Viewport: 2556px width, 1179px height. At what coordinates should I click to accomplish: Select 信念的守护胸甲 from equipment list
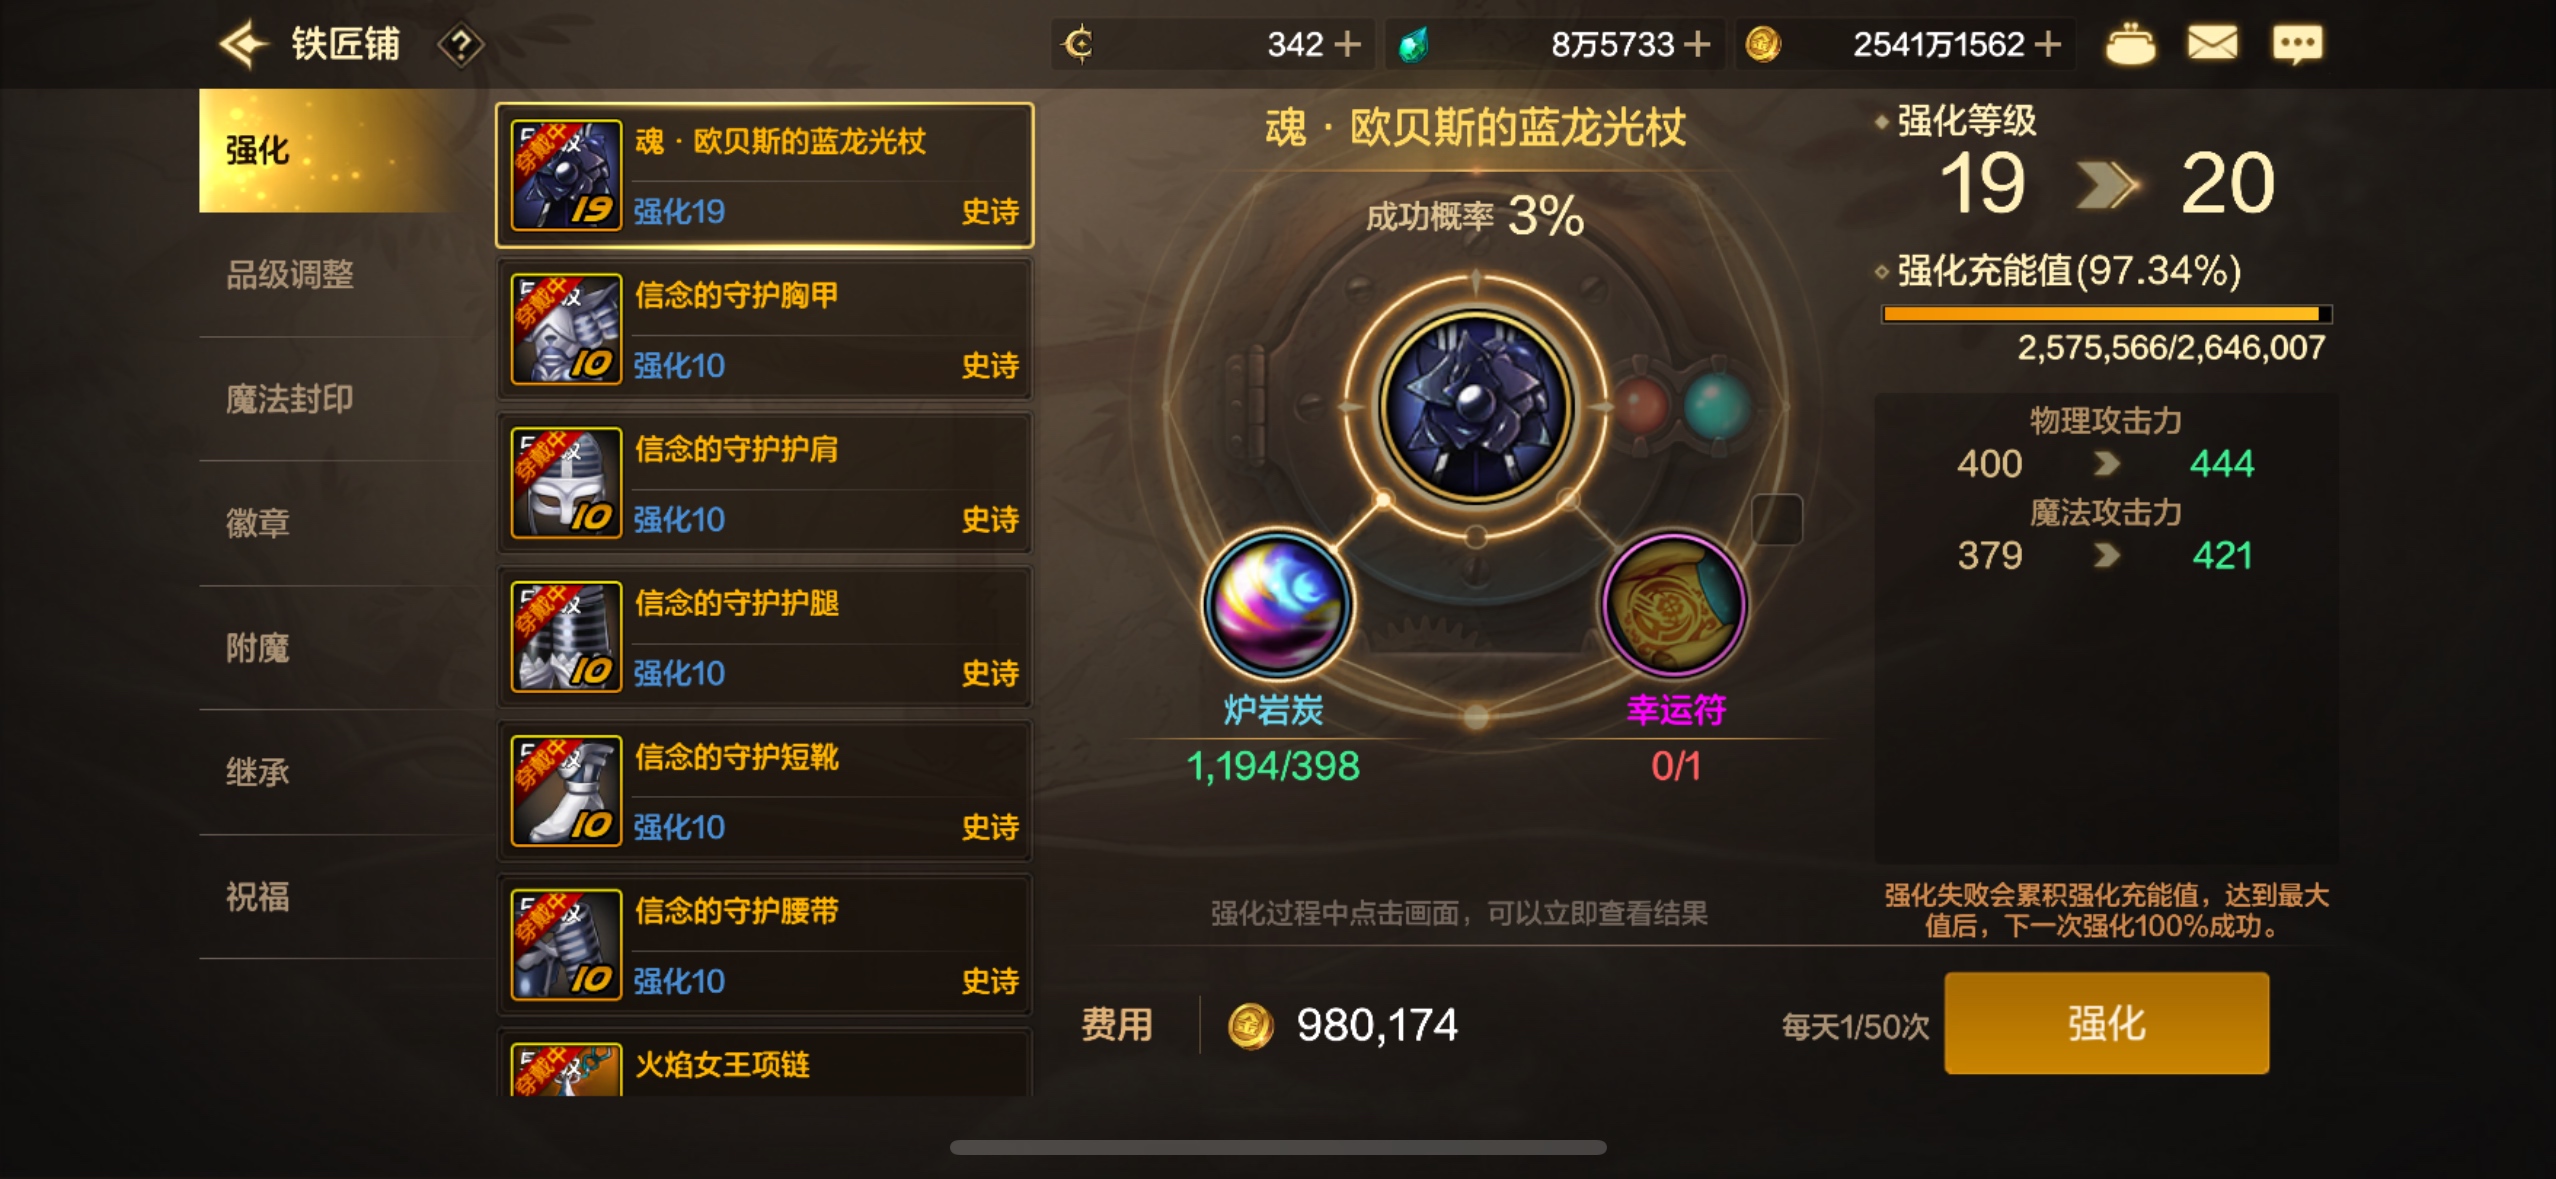click(765, 329)
